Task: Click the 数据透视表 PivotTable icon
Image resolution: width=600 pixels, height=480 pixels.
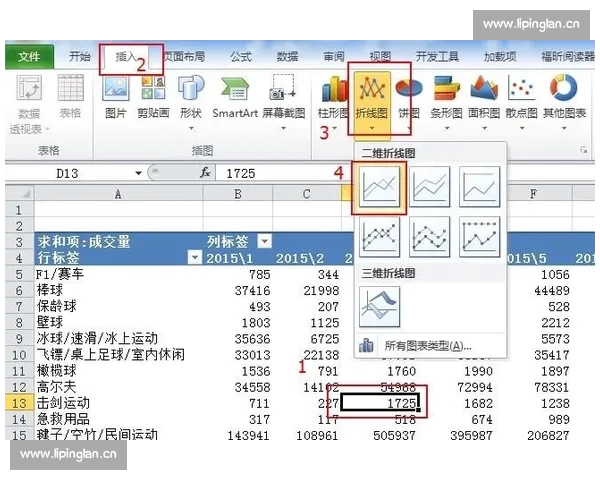Action: click(29, 88)
